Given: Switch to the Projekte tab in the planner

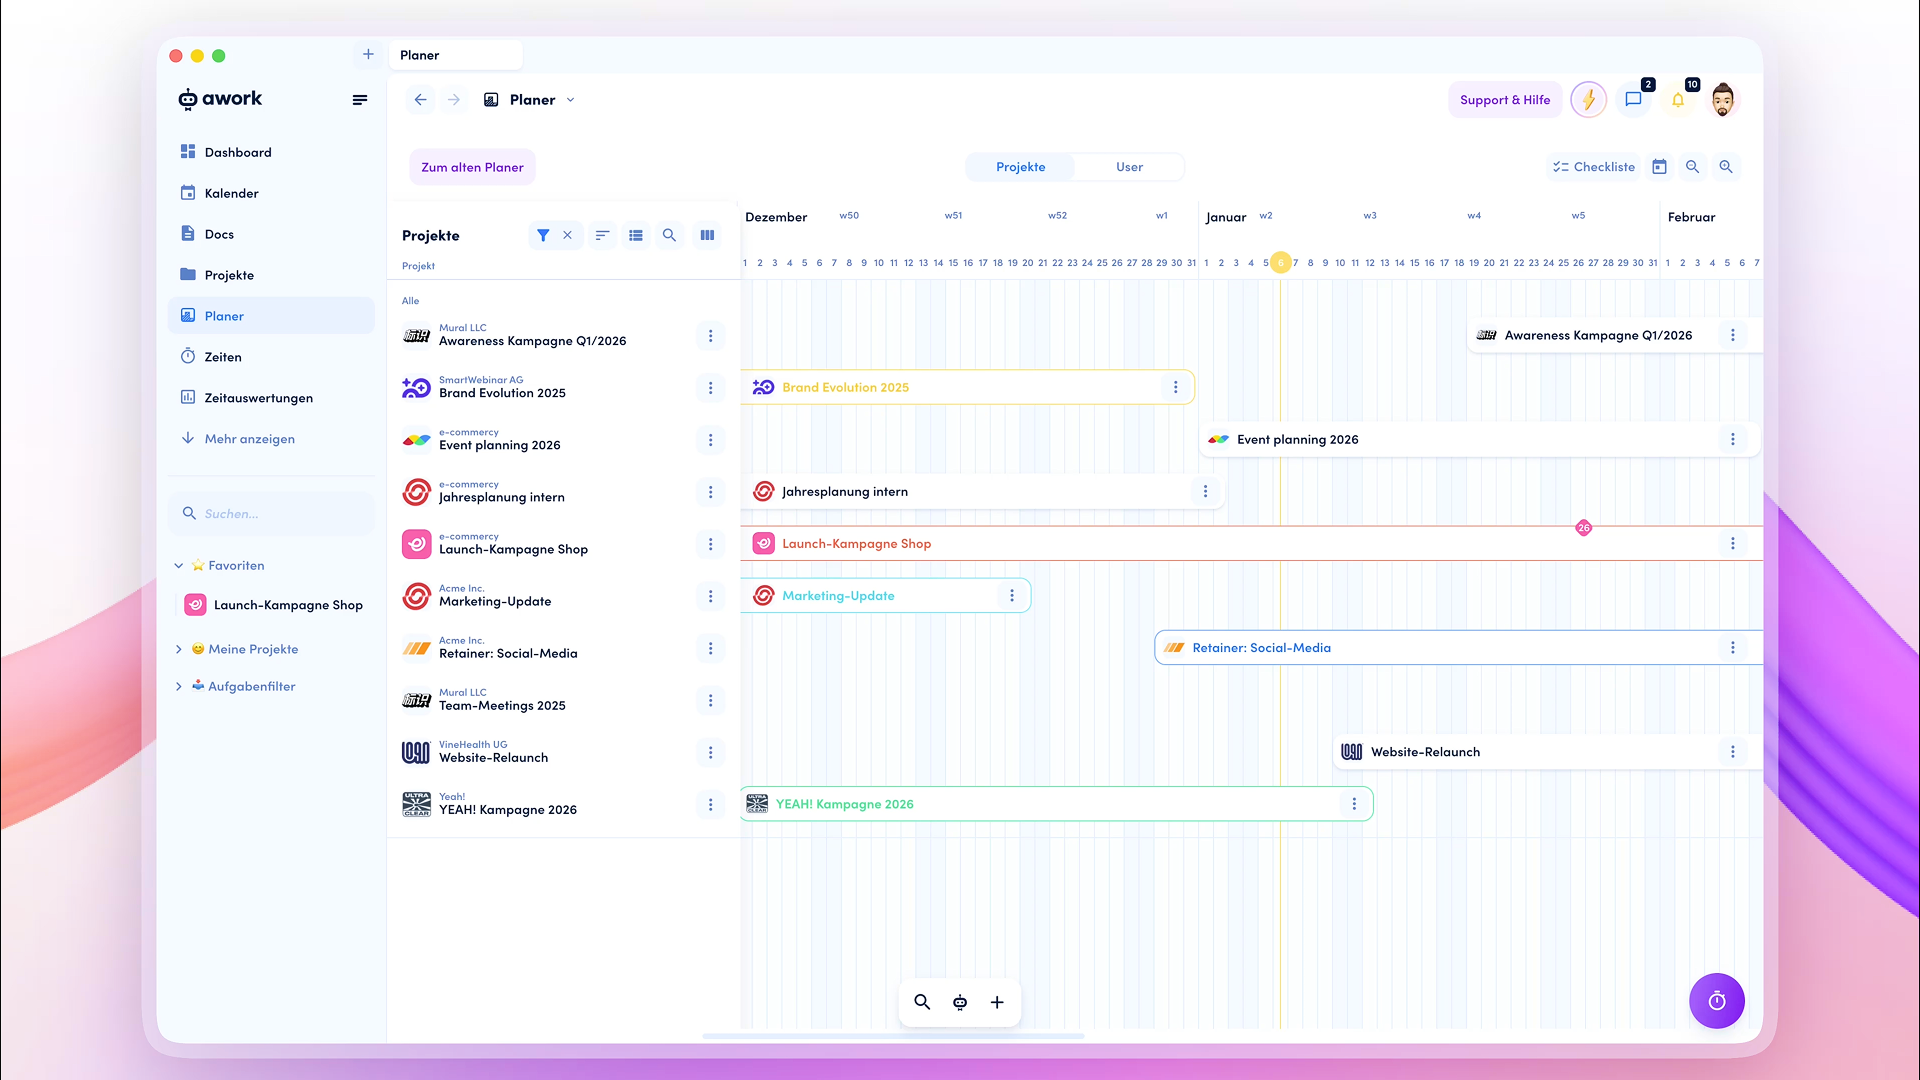Looking at the screenshot, I should click(1020, 167).
